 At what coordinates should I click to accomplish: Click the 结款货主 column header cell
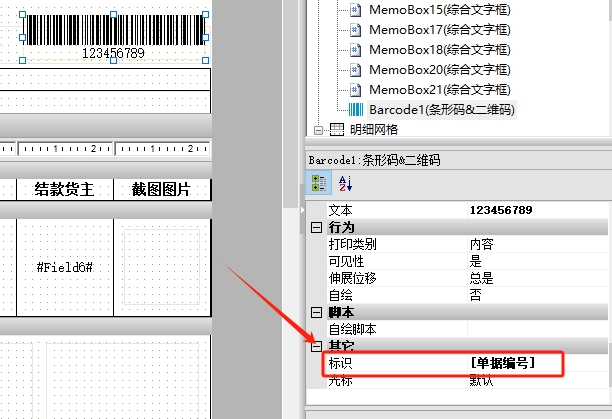point(65,190)
